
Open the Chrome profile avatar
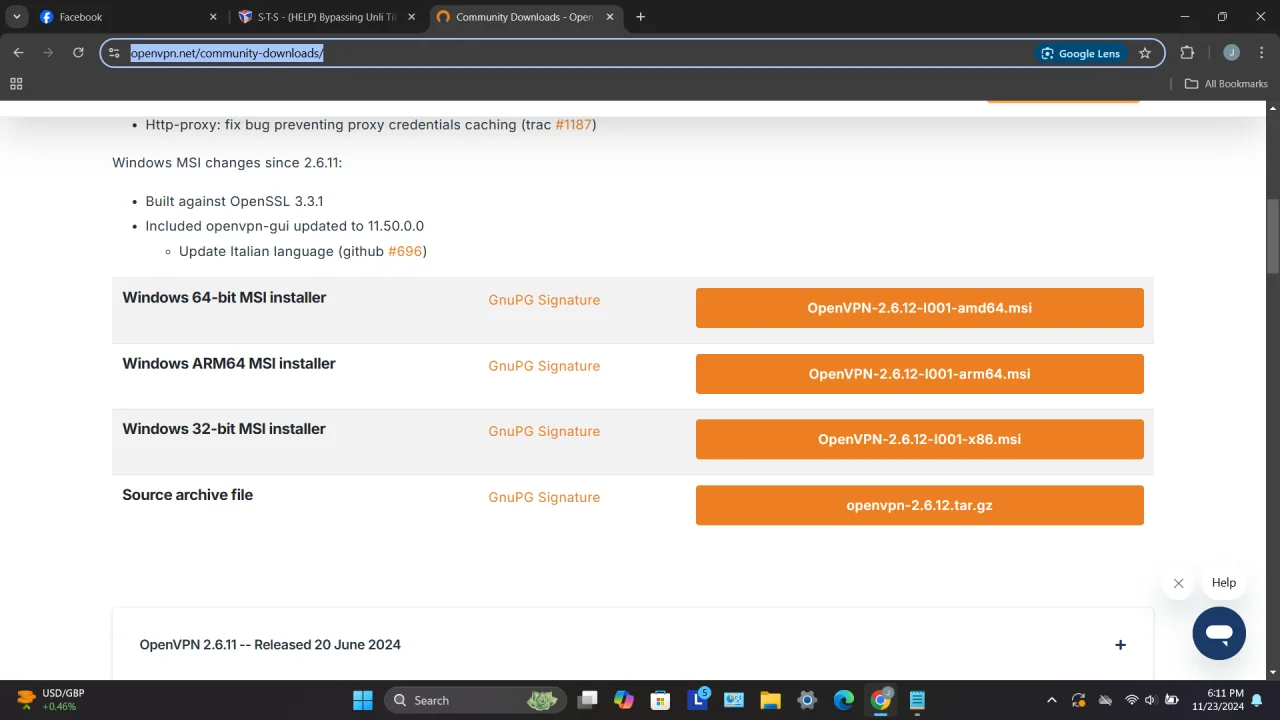1232,53
